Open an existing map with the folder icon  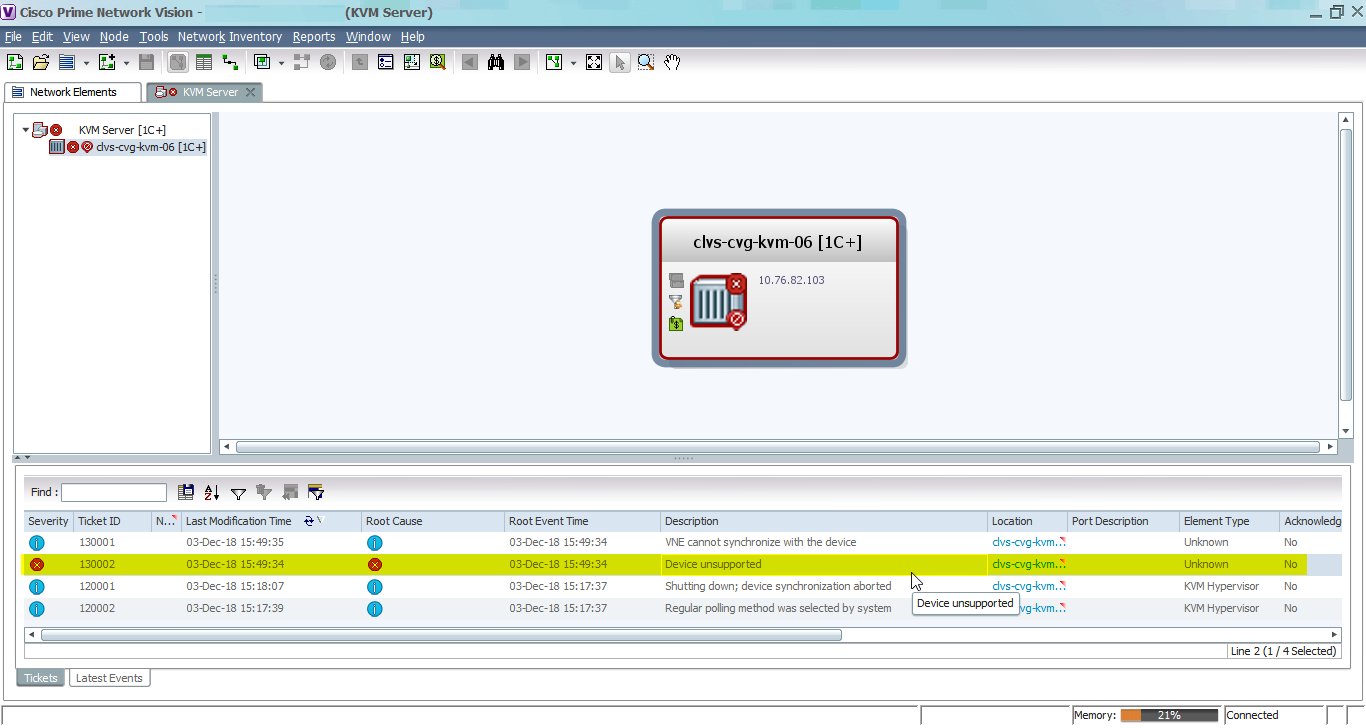tap(40, 61)
